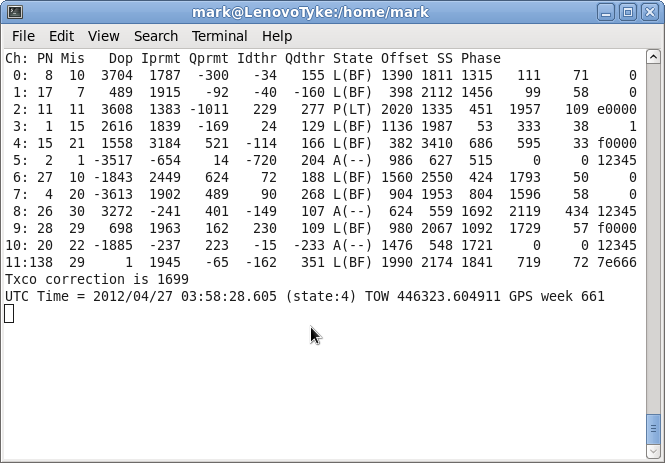Expand the View menu
Screen dimensions: 665x463
(x=103, y=36)
